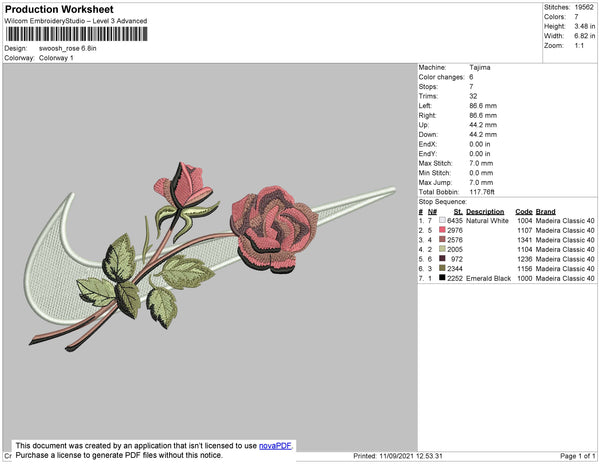This screenshot has width=600, height=464.
Task: Click the Printed date in the footer
Action: pos(398,456)
